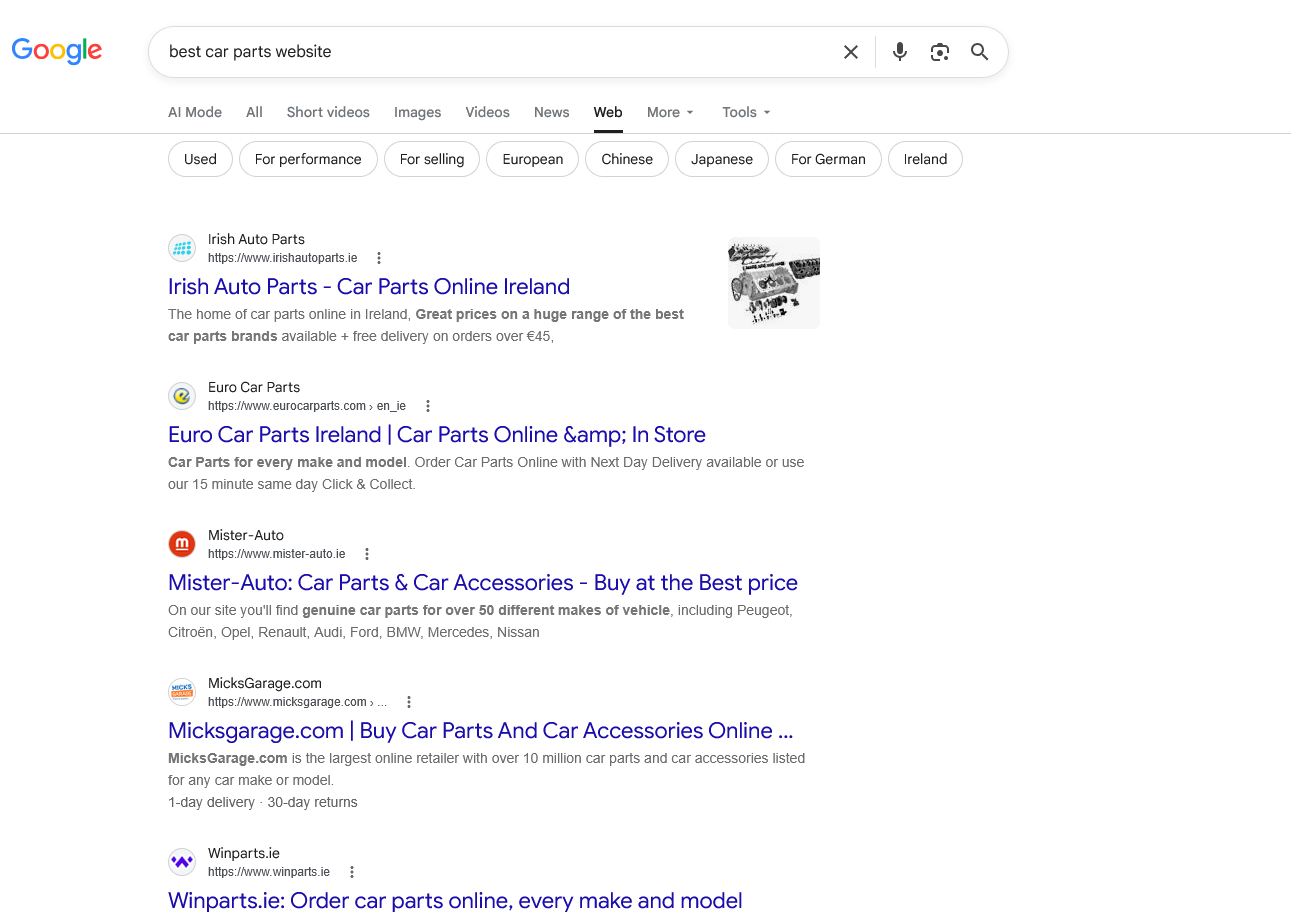1291x912 pixels.
Task: Apply the For German filter chip
Action: pos(828,159)
